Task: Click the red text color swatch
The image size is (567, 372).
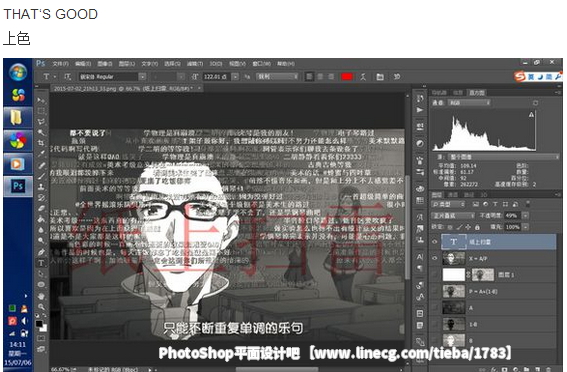Action: tap(347, 77)
